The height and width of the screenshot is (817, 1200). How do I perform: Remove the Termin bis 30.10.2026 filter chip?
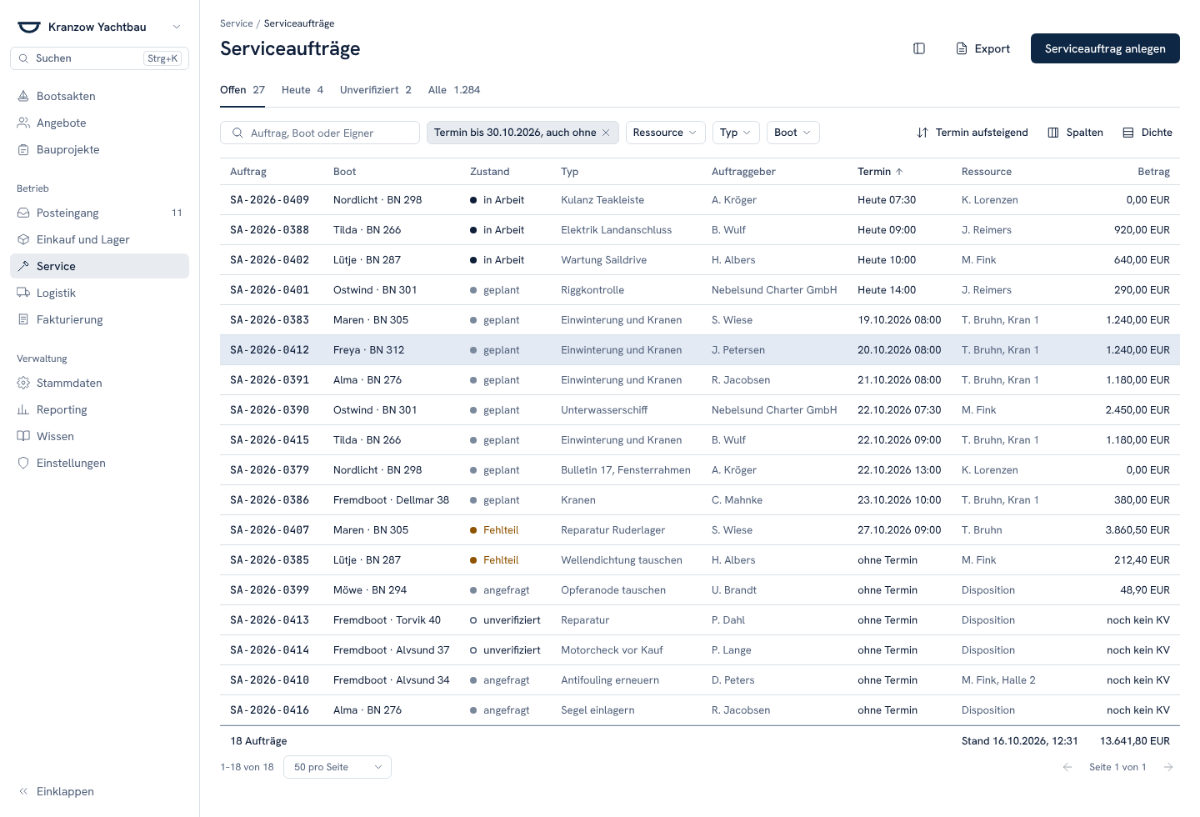(x=606, y=133)
